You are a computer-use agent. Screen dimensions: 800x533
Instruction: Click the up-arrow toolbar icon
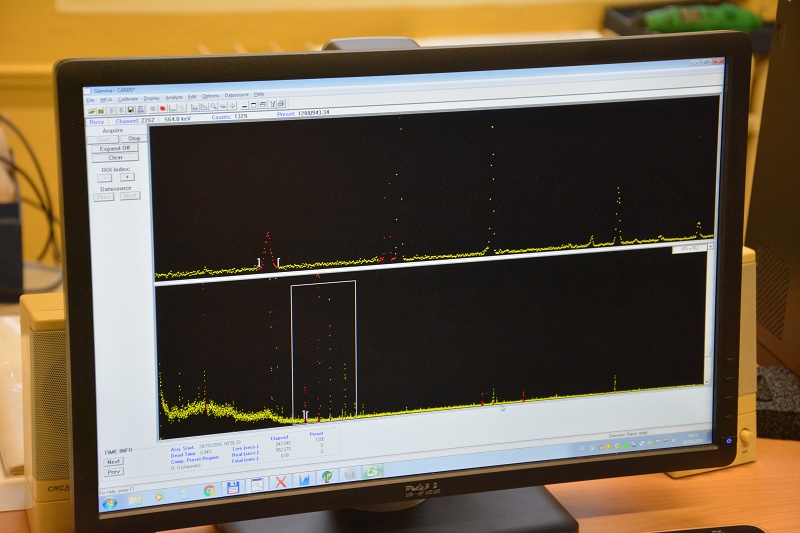tap(111, 110)
